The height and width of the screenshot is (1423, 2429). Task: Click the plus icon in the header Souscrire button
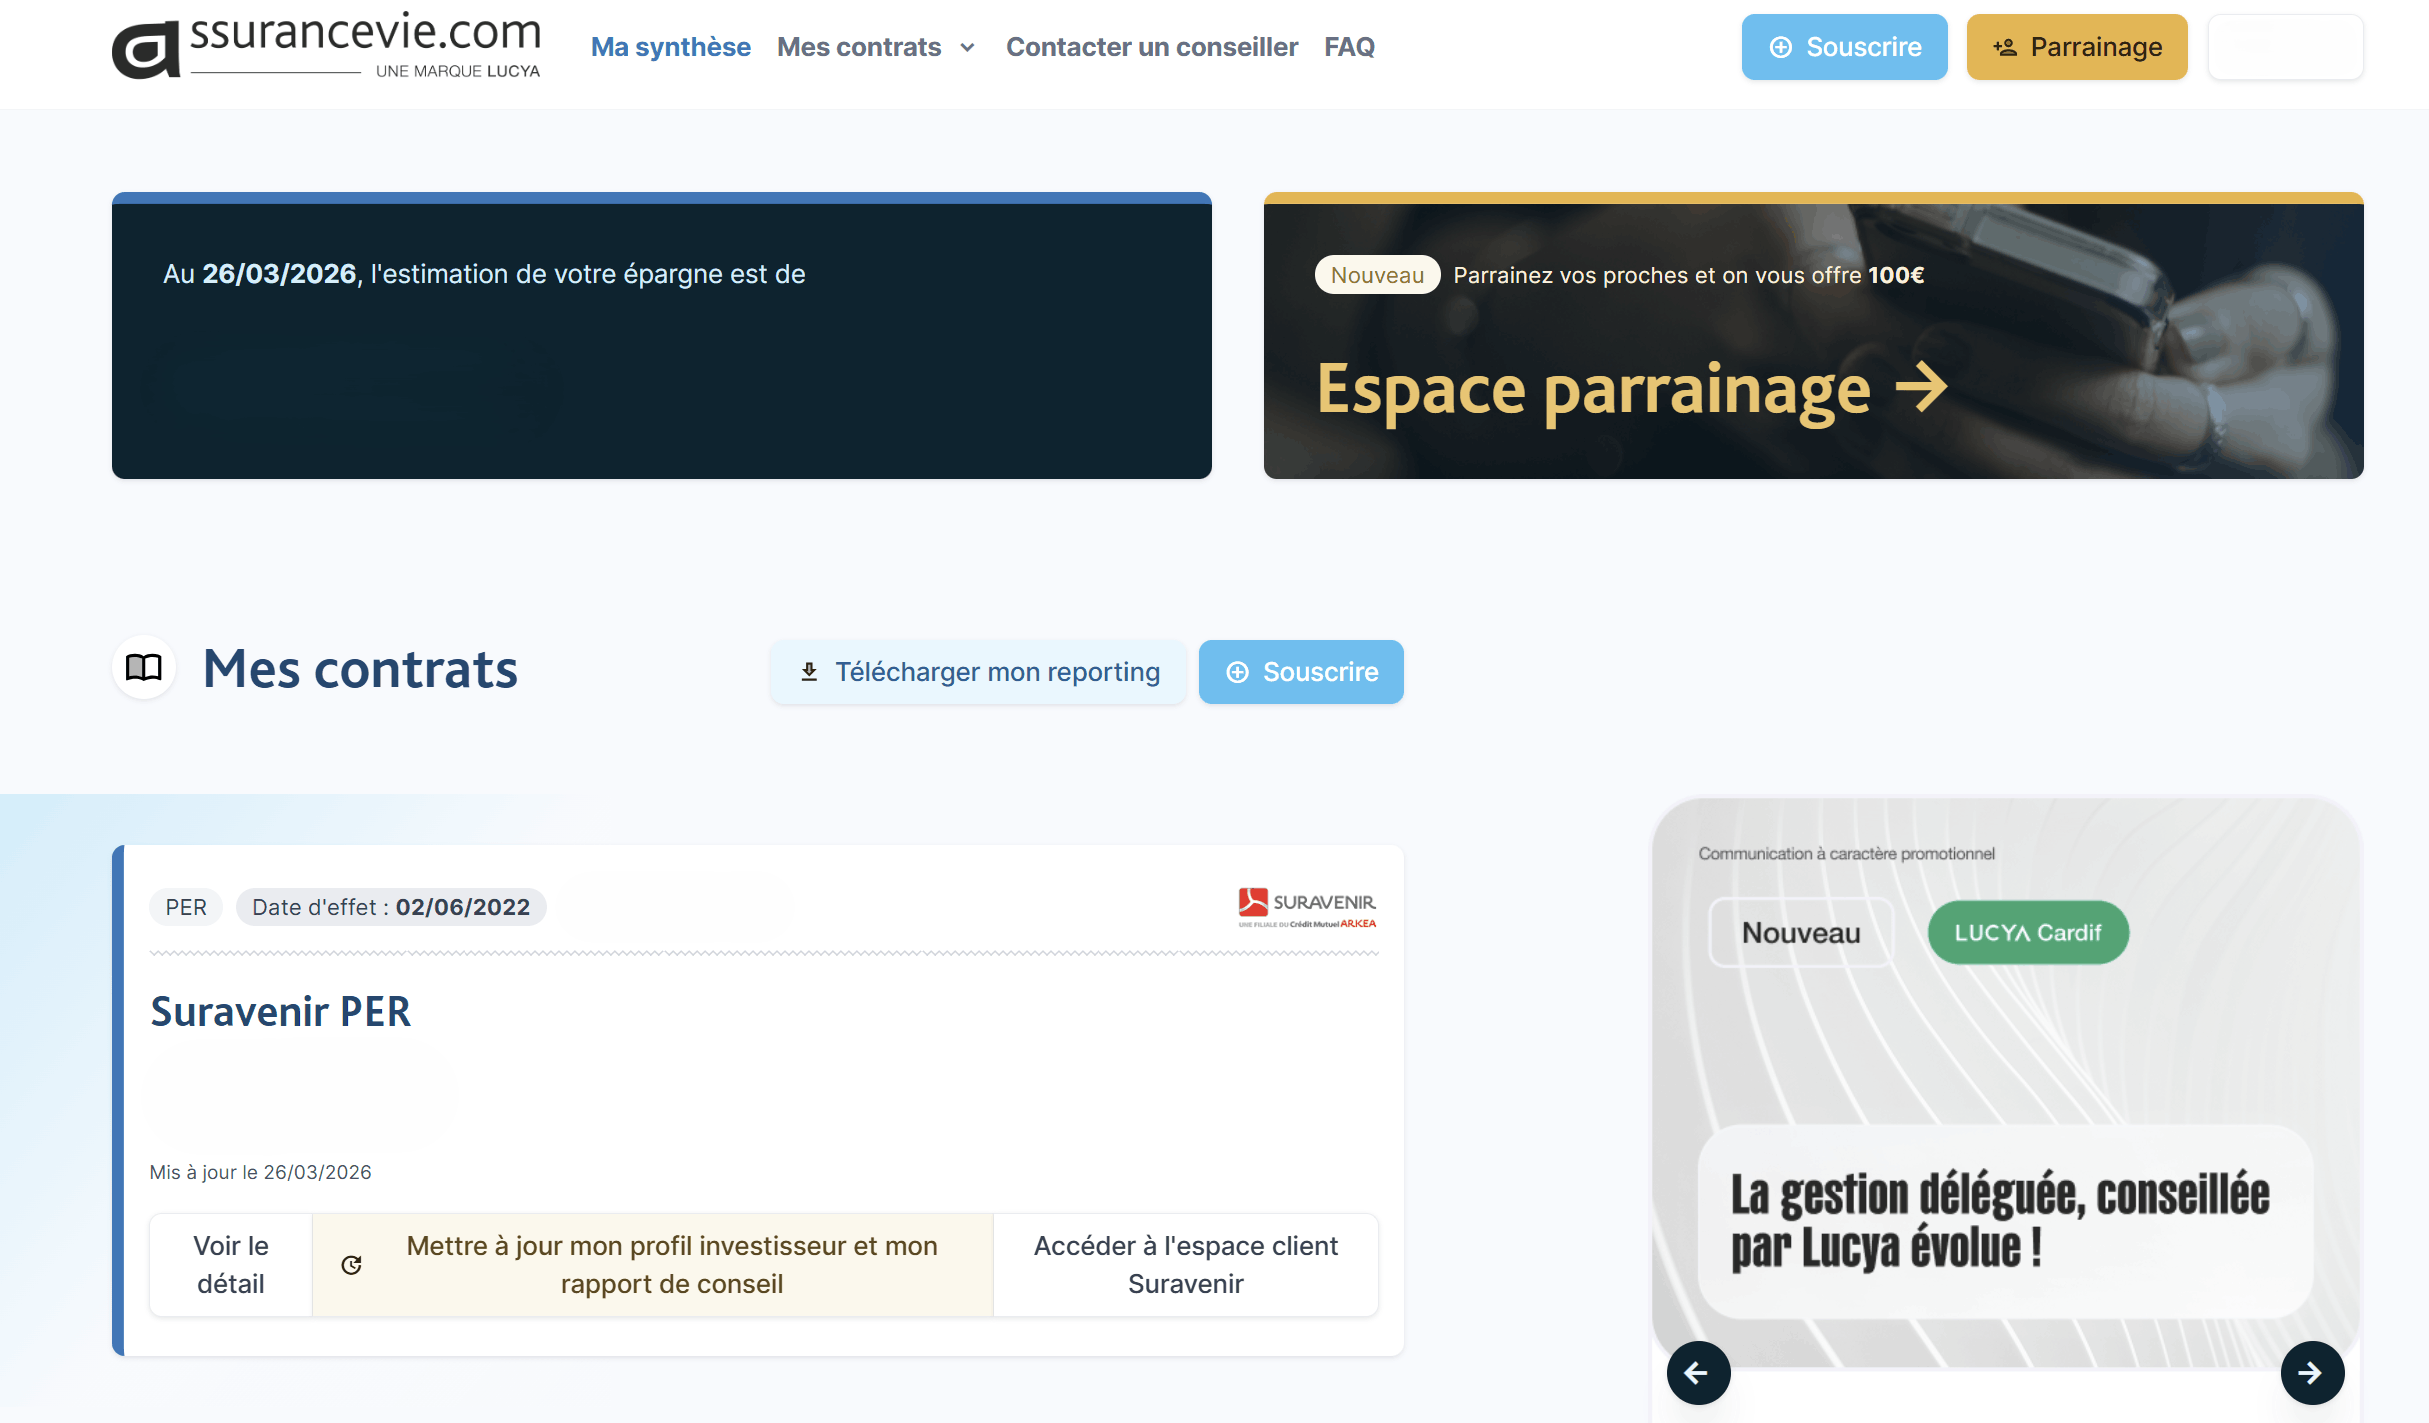tap(1781, 46)
